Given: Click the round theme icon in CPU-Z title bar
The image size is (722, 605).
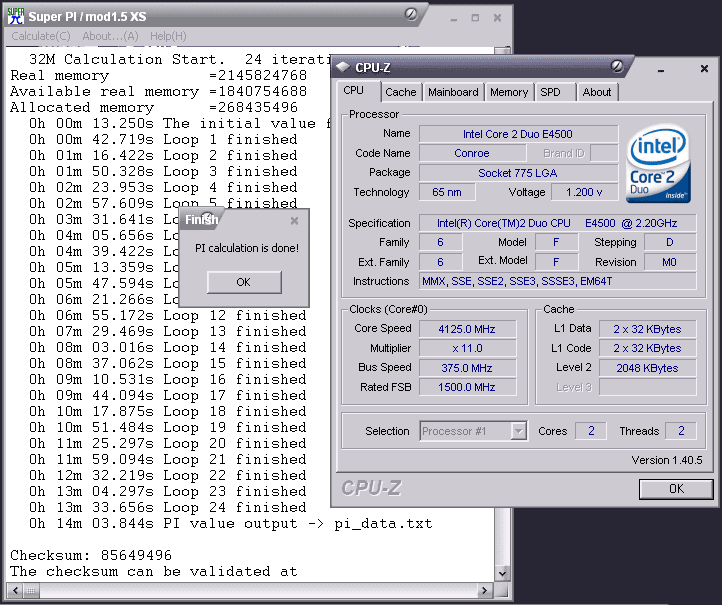Looking at the screenshot, I should click(617, 66).
